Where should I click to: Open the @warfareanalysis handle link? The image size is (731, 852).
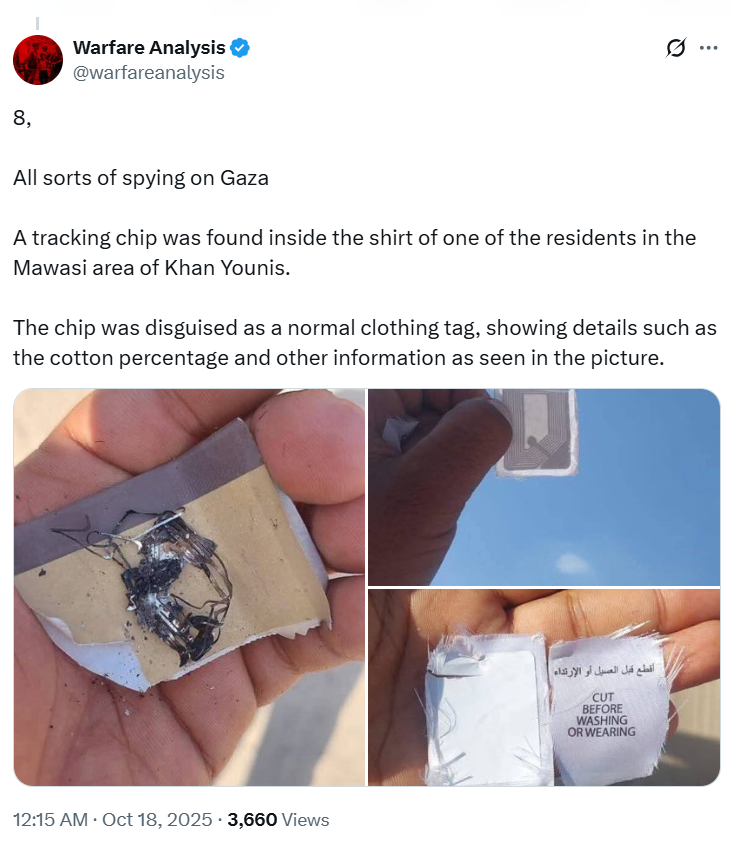(x=148, y=72)
